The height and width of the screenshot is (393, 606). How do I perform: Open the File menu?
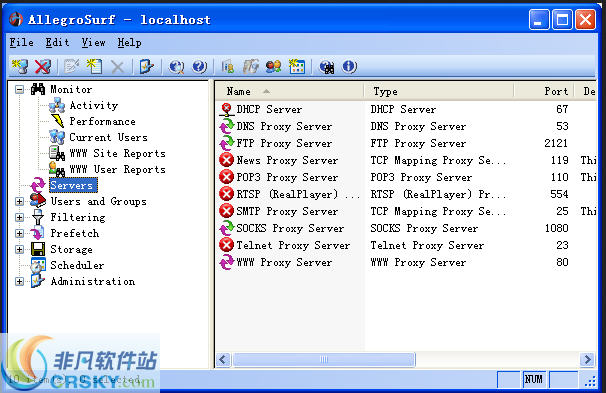22,42
